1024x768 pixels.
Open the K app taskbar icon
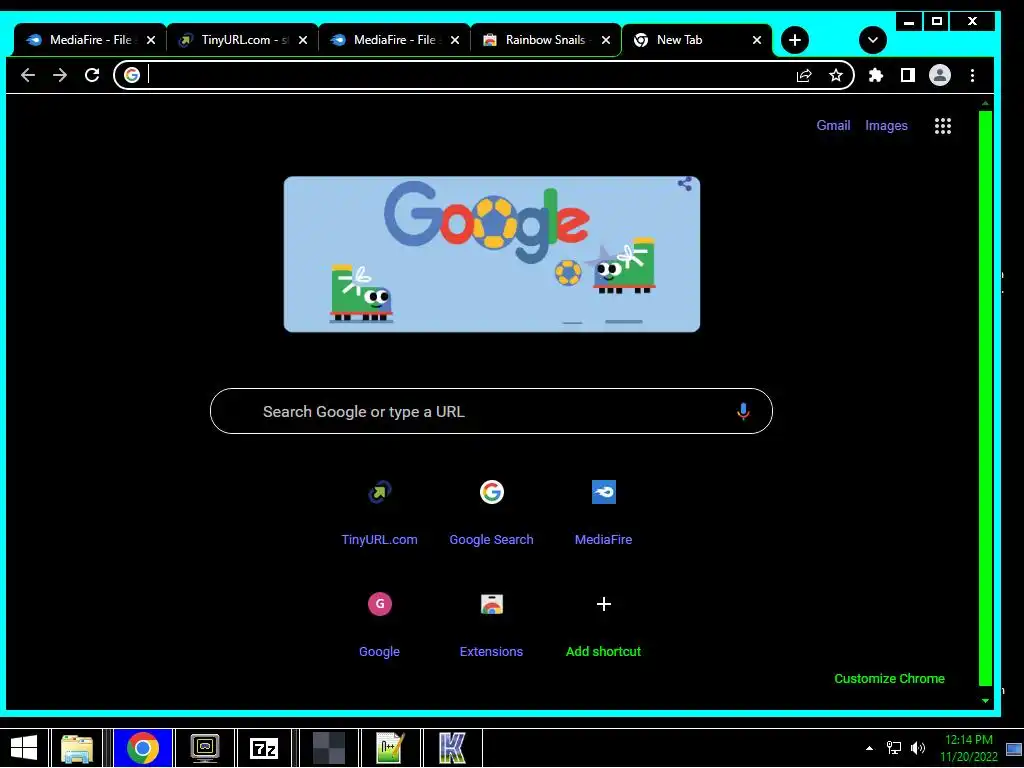tap(452, 748)
